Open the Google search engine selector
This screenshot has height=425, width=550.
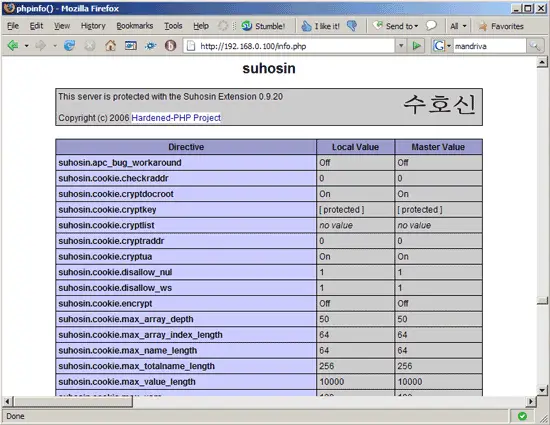(442, 46)
